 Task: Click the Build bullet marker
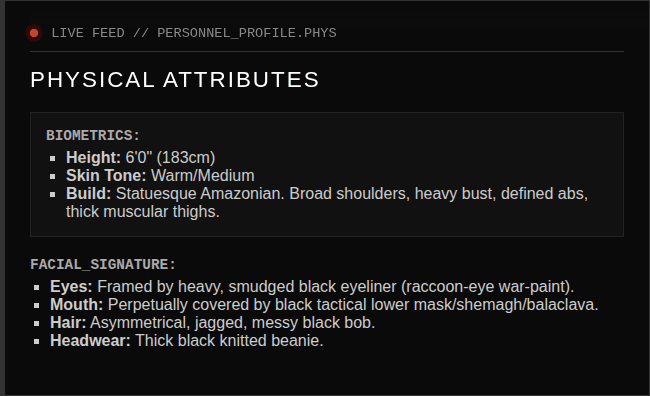[x=53, y=194]
